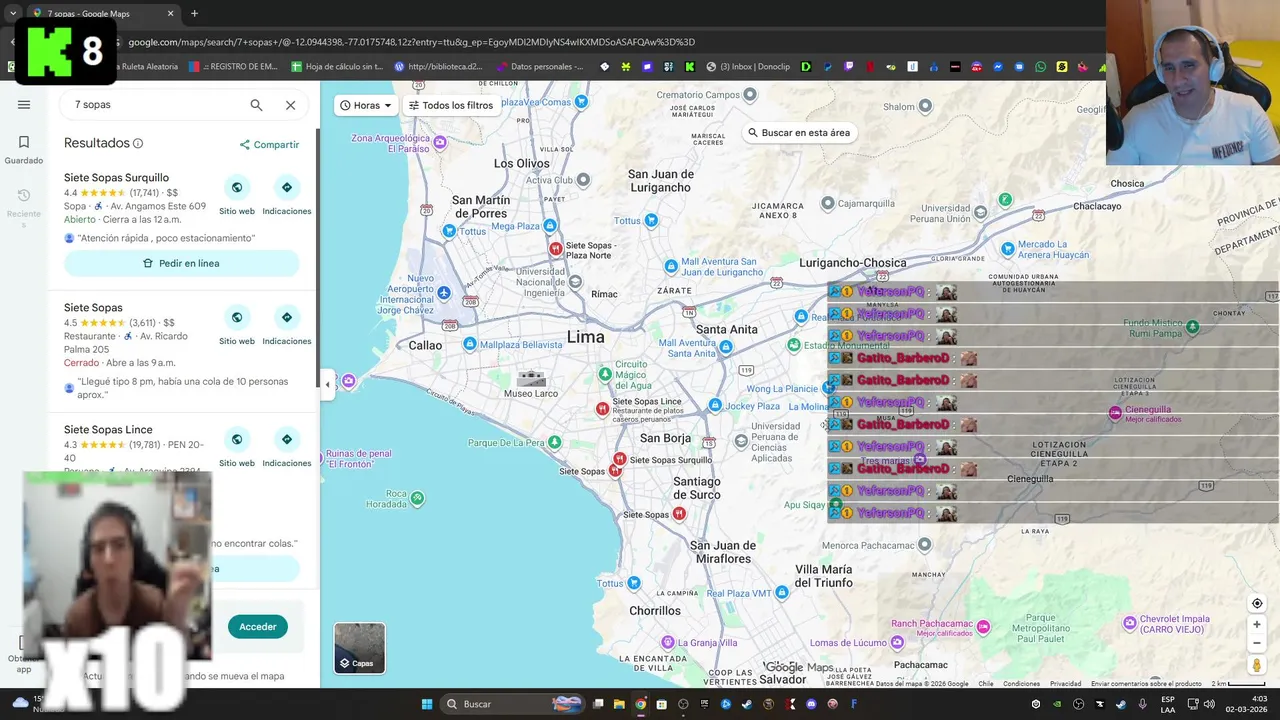Open Sitio web for Siete Sopas Lince
The image size is (1280, 720).
pos(237,447)
